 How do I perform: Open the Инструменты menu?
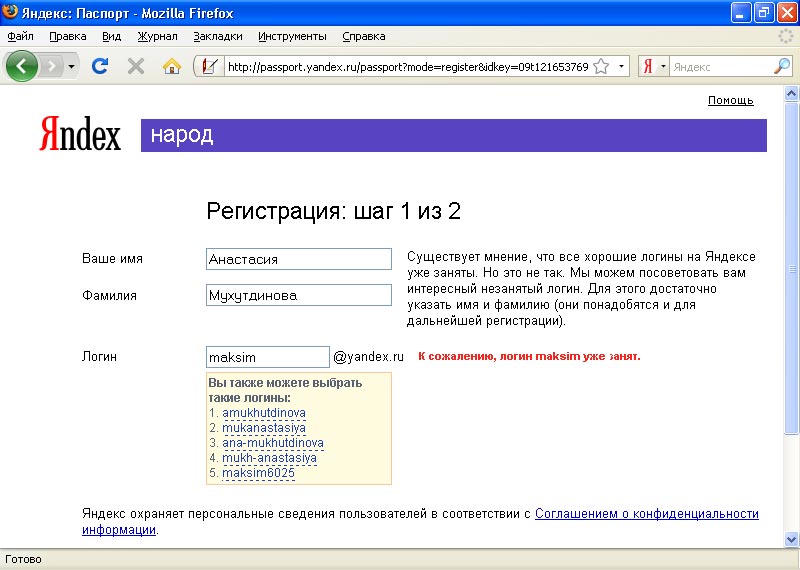click(x=292, y=36)
